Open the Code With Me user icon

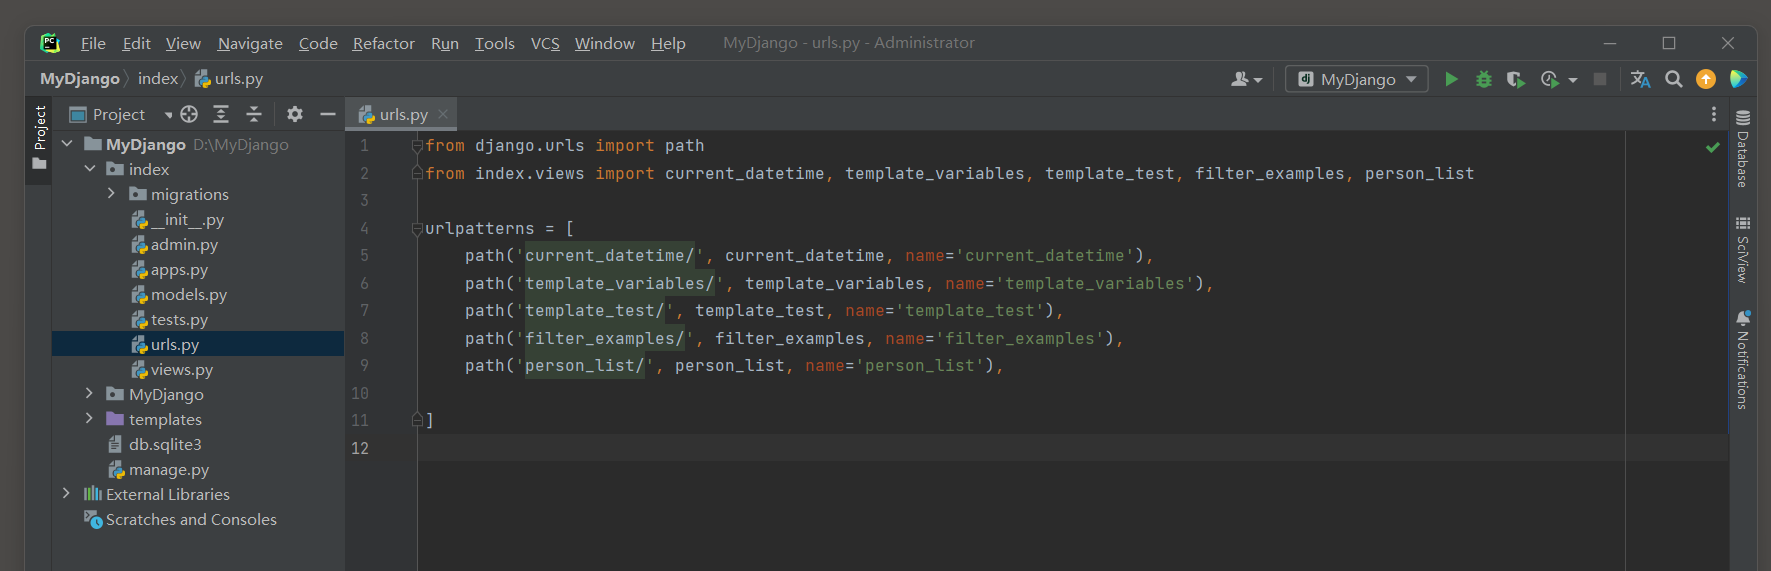point(1246,79)
